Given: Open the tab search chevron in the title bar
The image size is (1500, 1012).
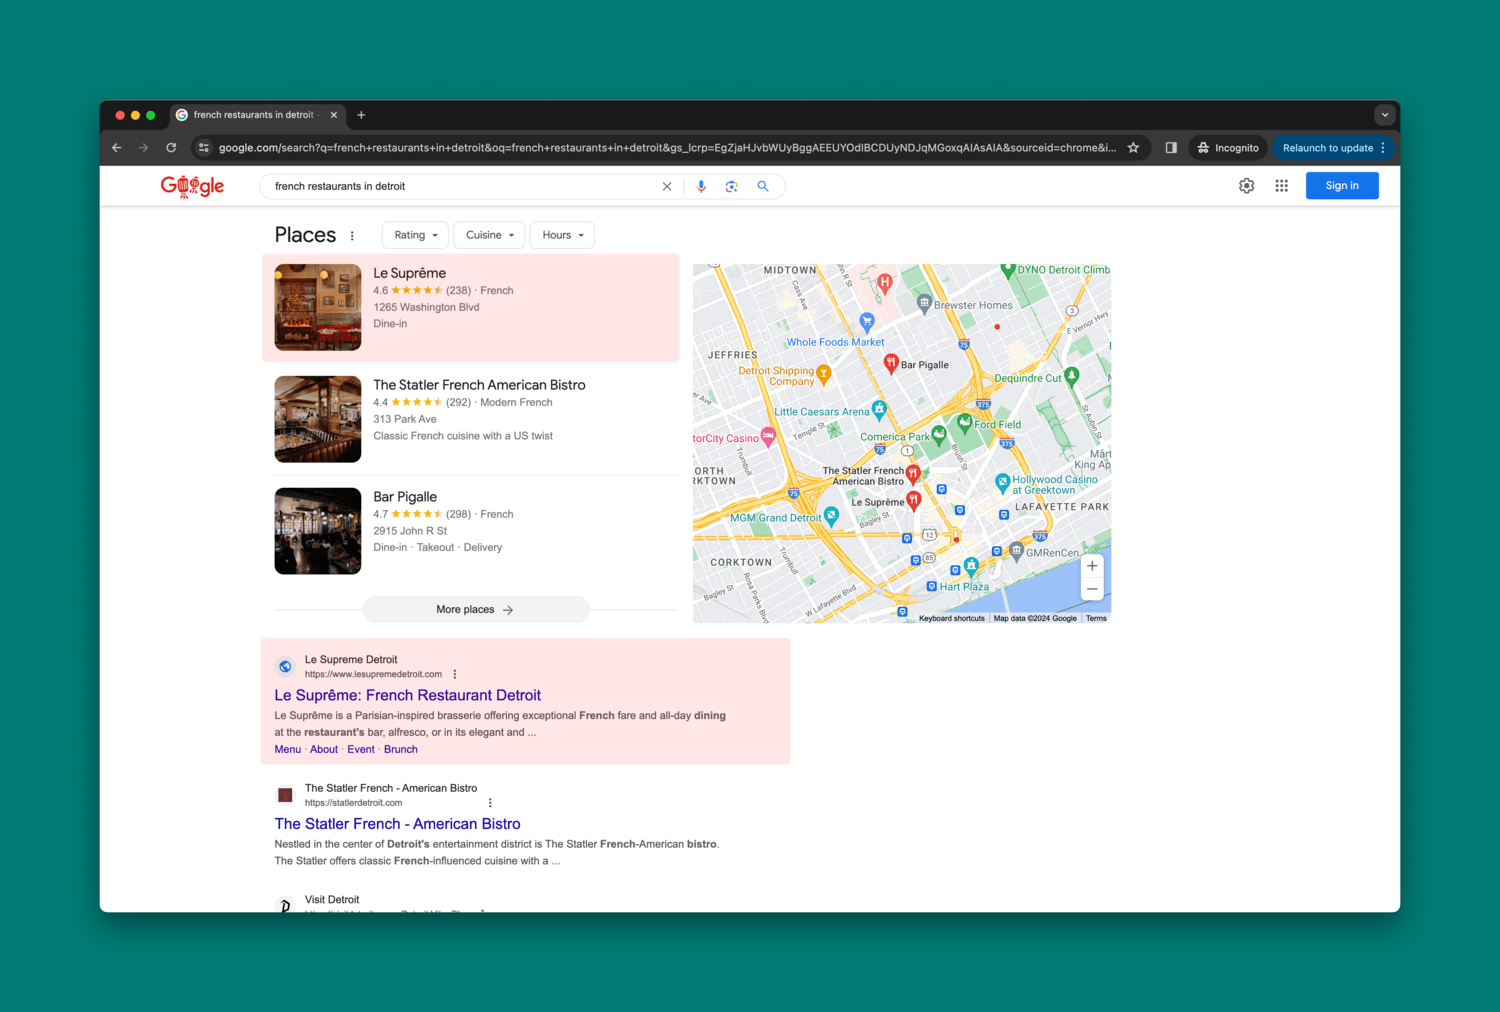Looking at the screenshot, I should coord(1385,115).
